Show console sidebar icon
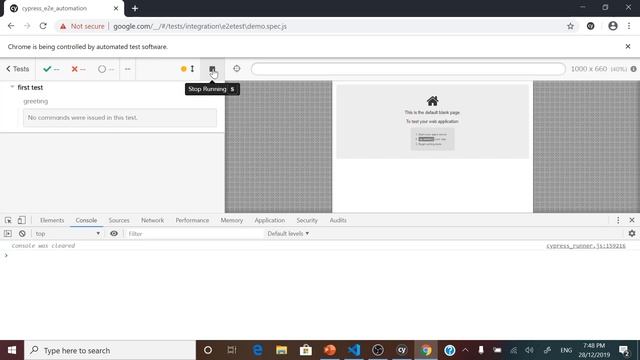The image size is (640, 360). coord(8,233)
